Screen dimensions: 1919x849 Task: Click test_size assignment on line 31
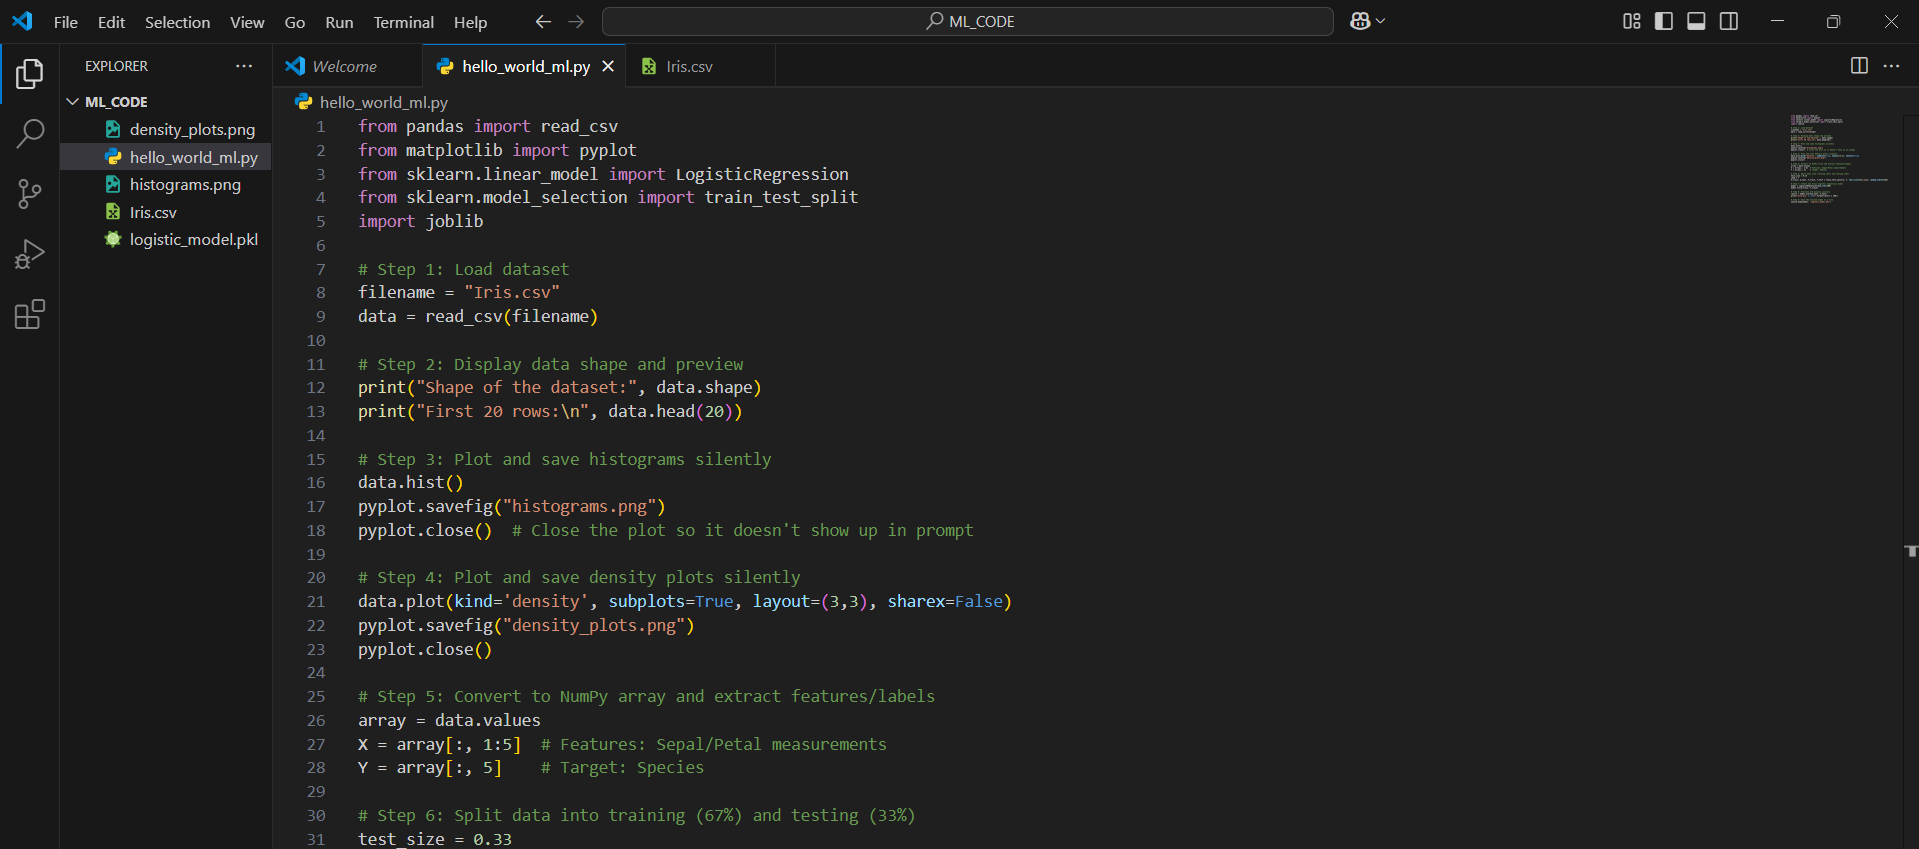coord(435,839)
